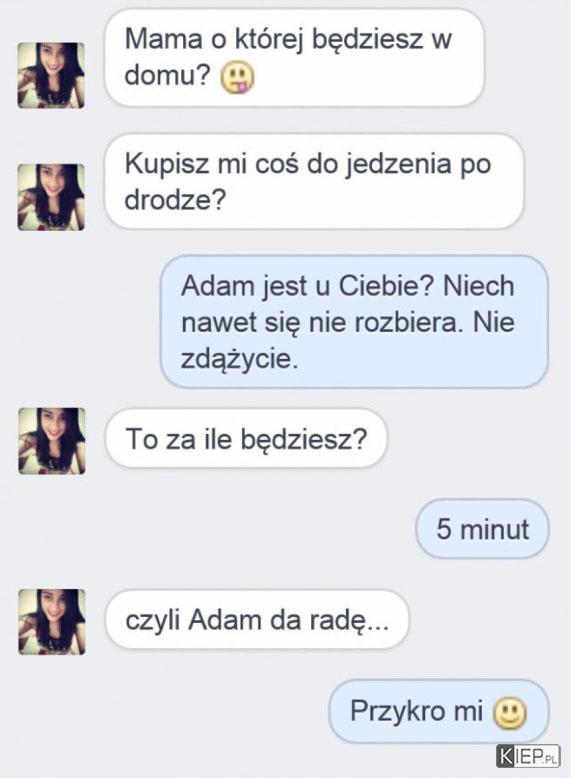Open avatar beside 'To za ile będziesz?'
571x778 pixels.
[x=52, y=441]
